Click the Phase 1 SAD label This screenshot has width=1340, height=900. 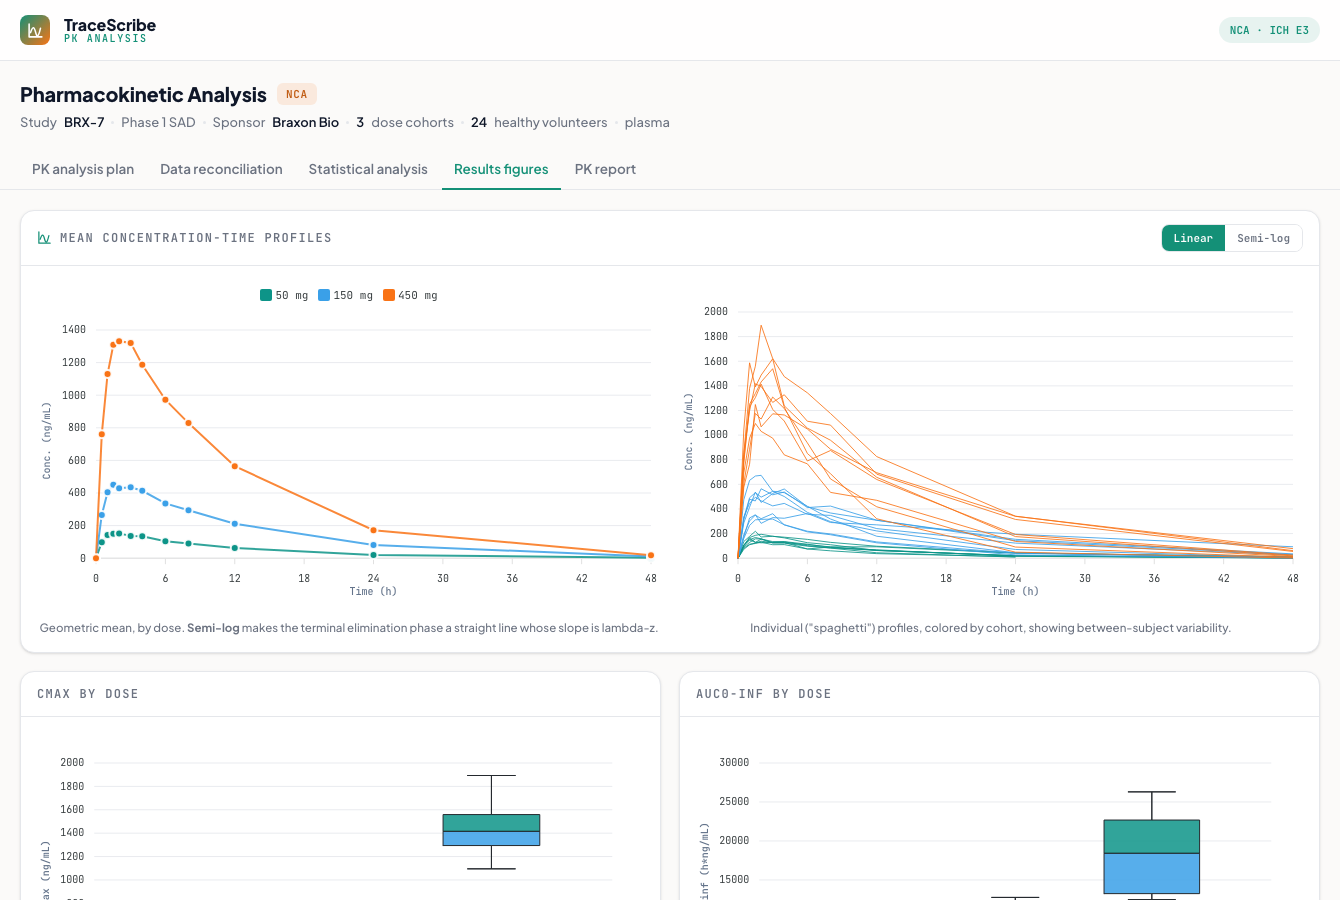coord(158,122)
